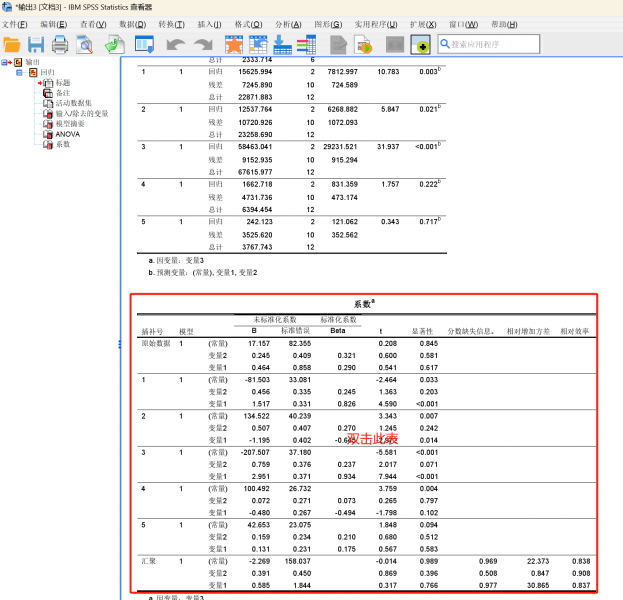
Task: Click the 输出 root log icon in outline
Action: (18, 62)
